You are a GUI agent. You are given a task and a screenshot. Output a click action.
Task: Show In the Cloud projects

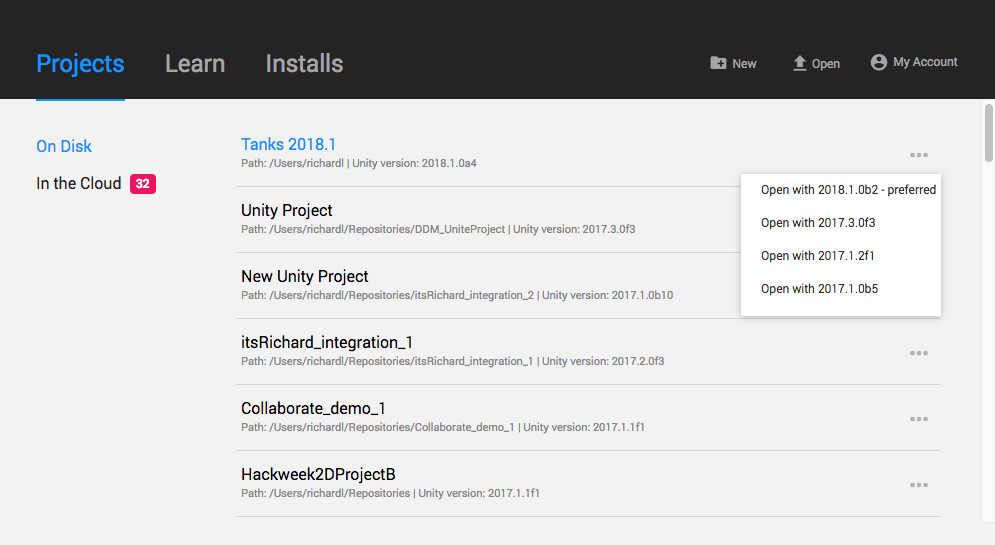coord(78,184)
